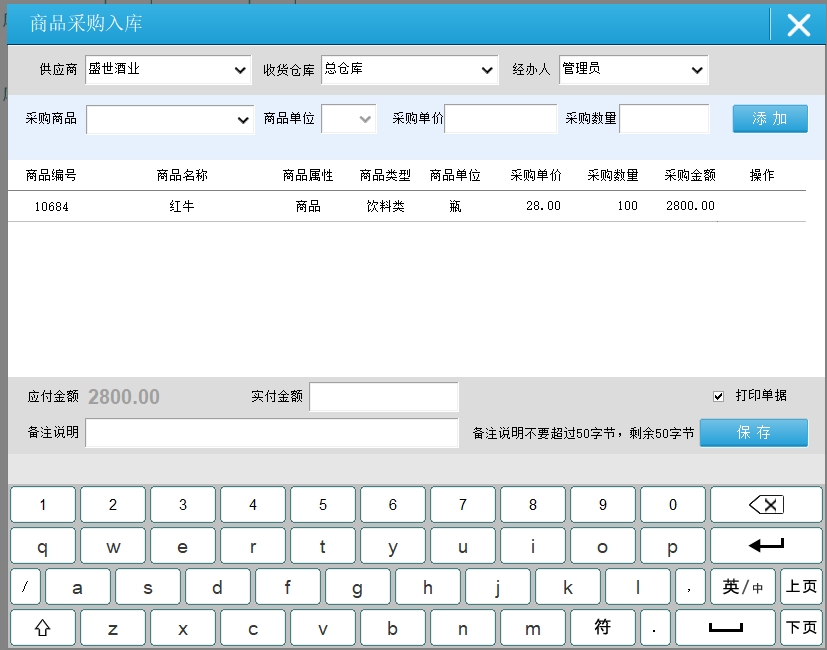The image size is (827, 650).
Task: Open the 经办人 handler dropdown
Action: 633,70
